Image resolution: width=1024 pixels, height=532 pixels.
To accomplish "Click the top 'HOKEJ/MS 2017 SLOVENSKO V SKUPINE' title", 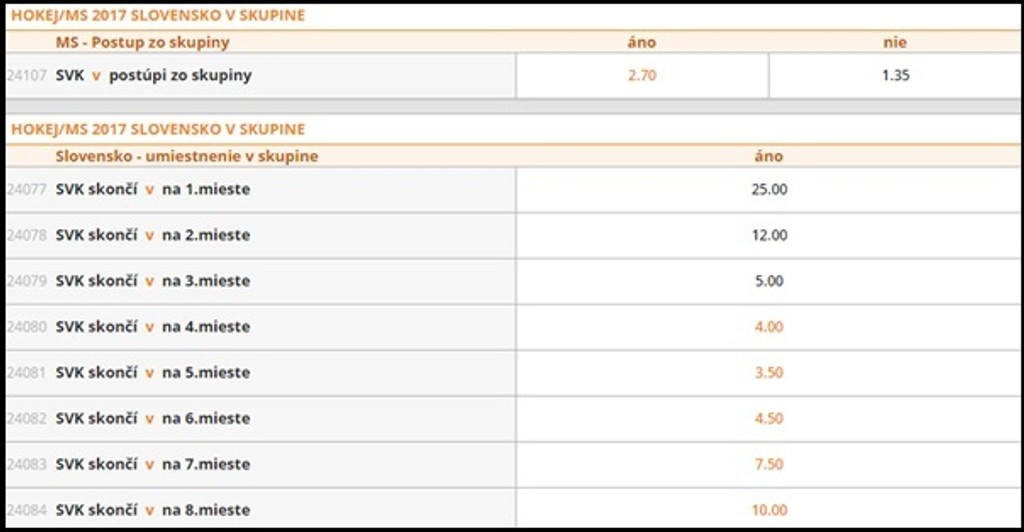I will coord(158,16).
